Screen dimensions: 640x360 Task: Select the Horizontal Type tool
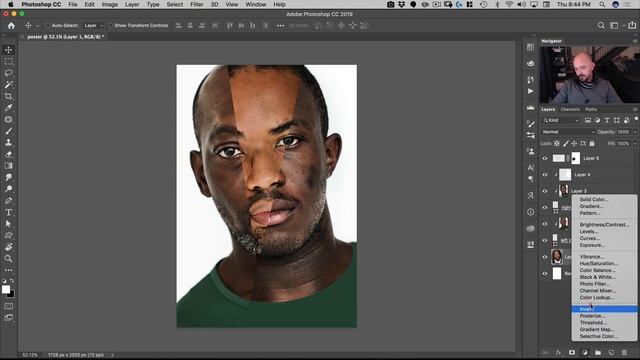[x=8, y=212]
